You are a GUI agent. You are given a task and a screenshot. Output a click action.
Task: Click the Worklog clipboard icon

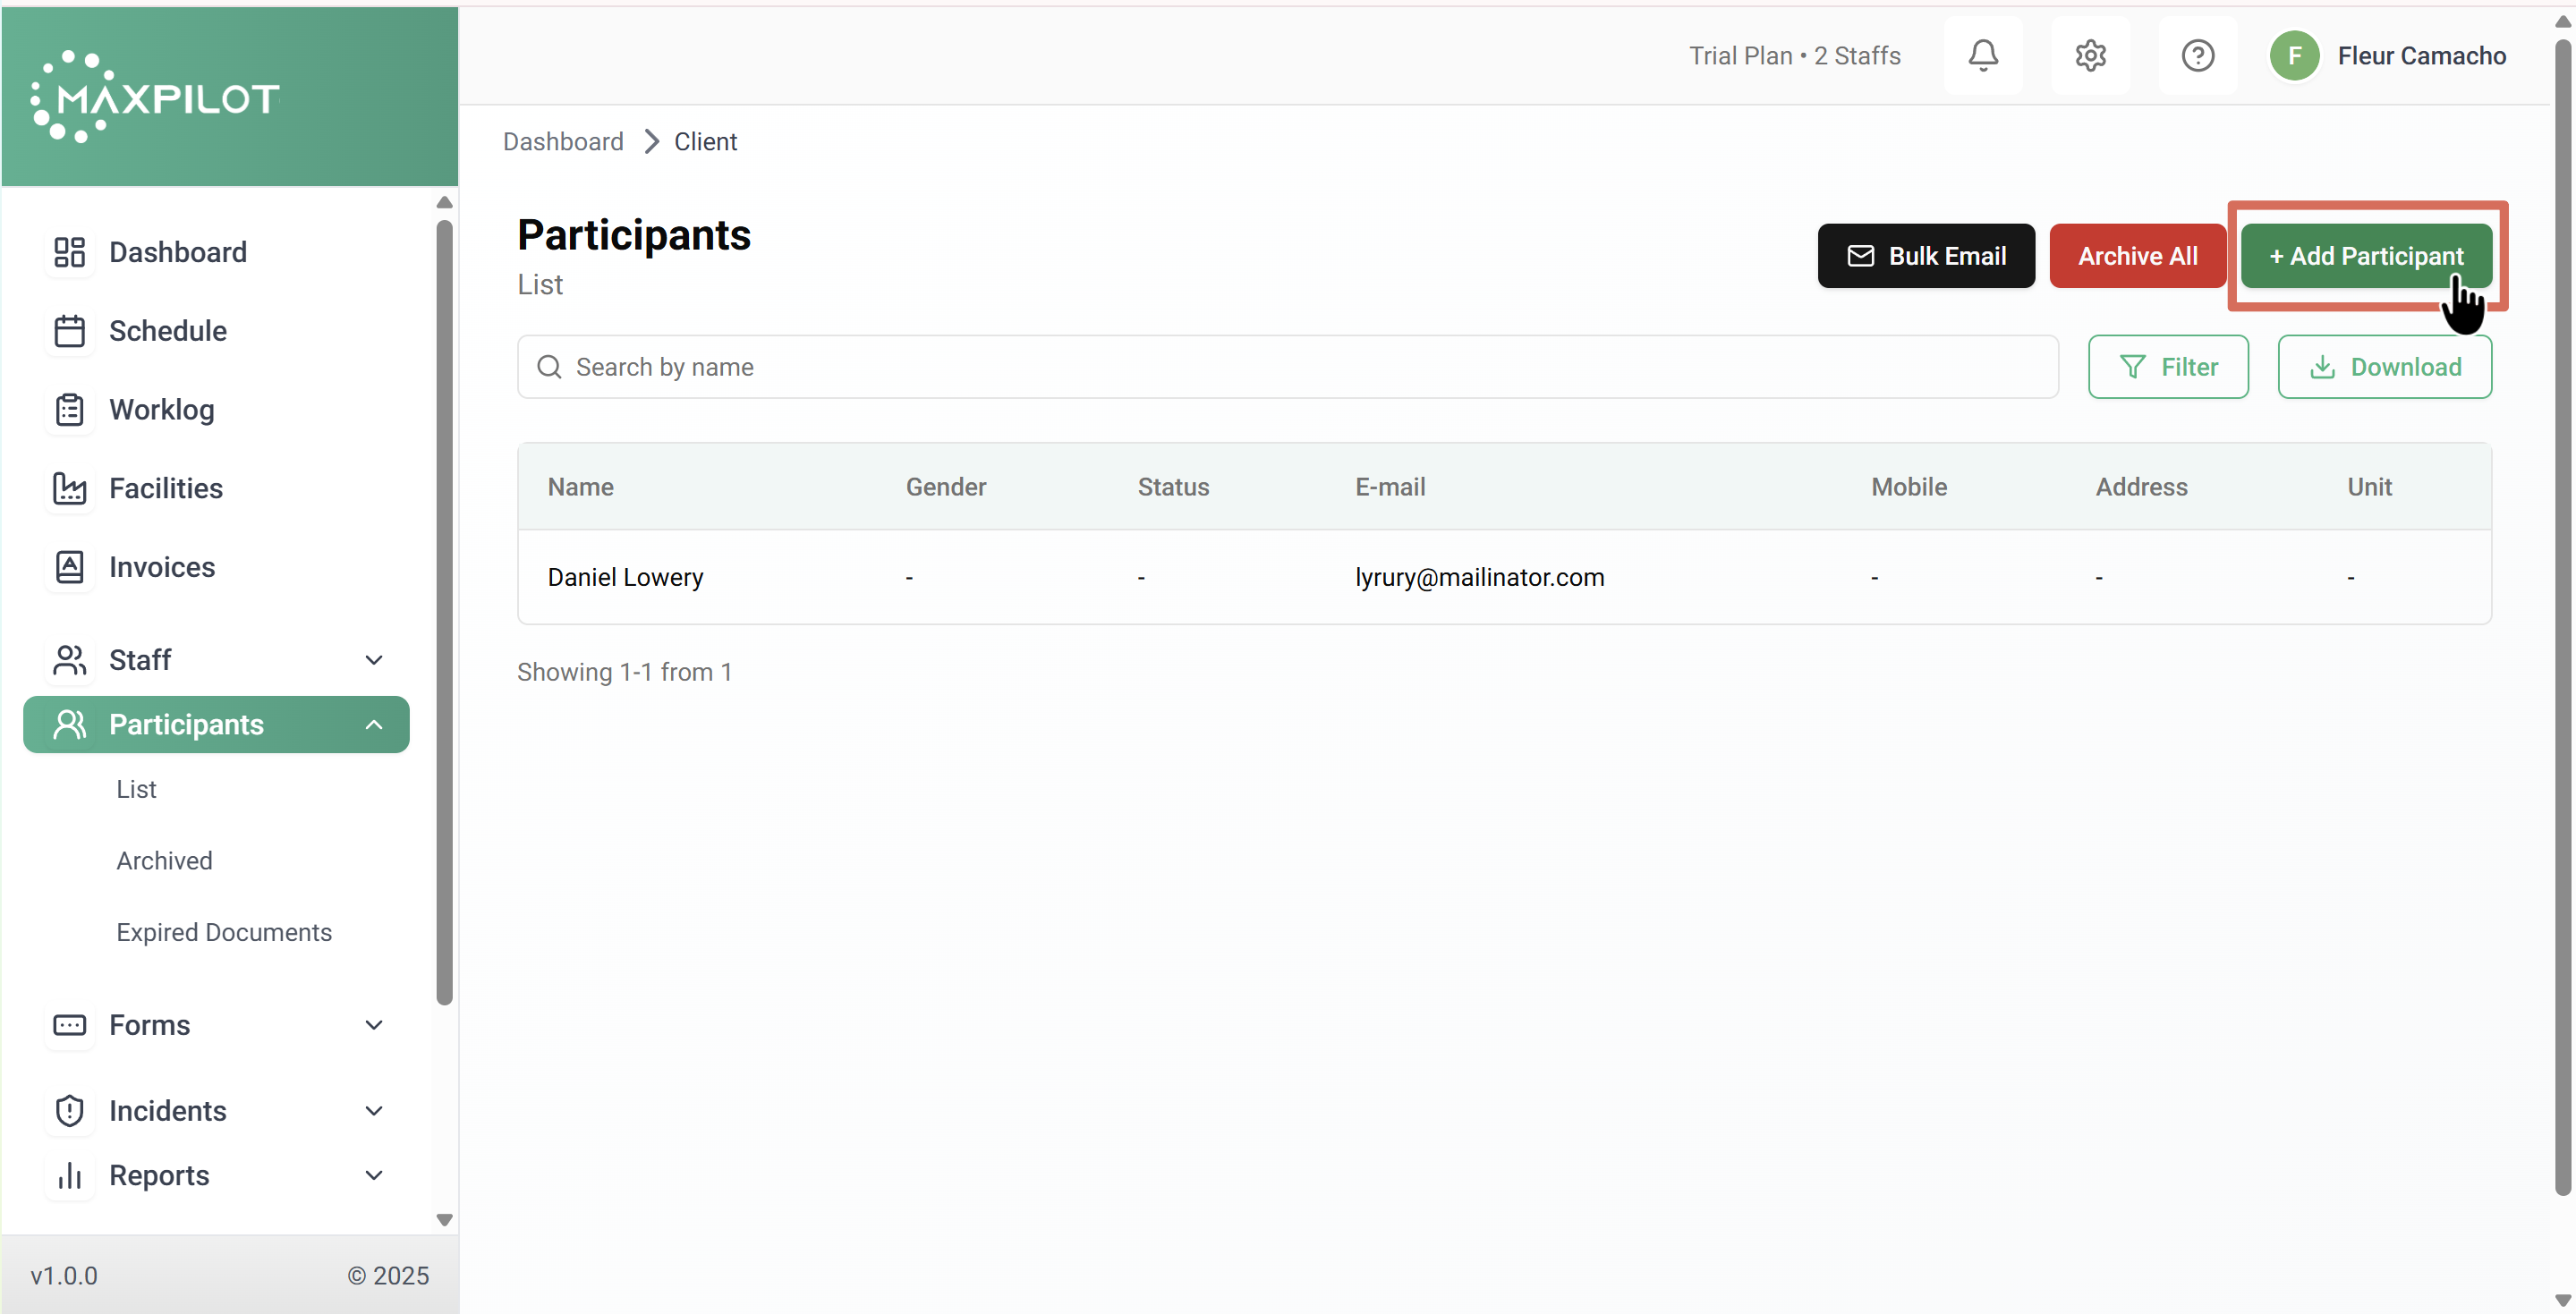pyautogui.click(x=69, y=410)
